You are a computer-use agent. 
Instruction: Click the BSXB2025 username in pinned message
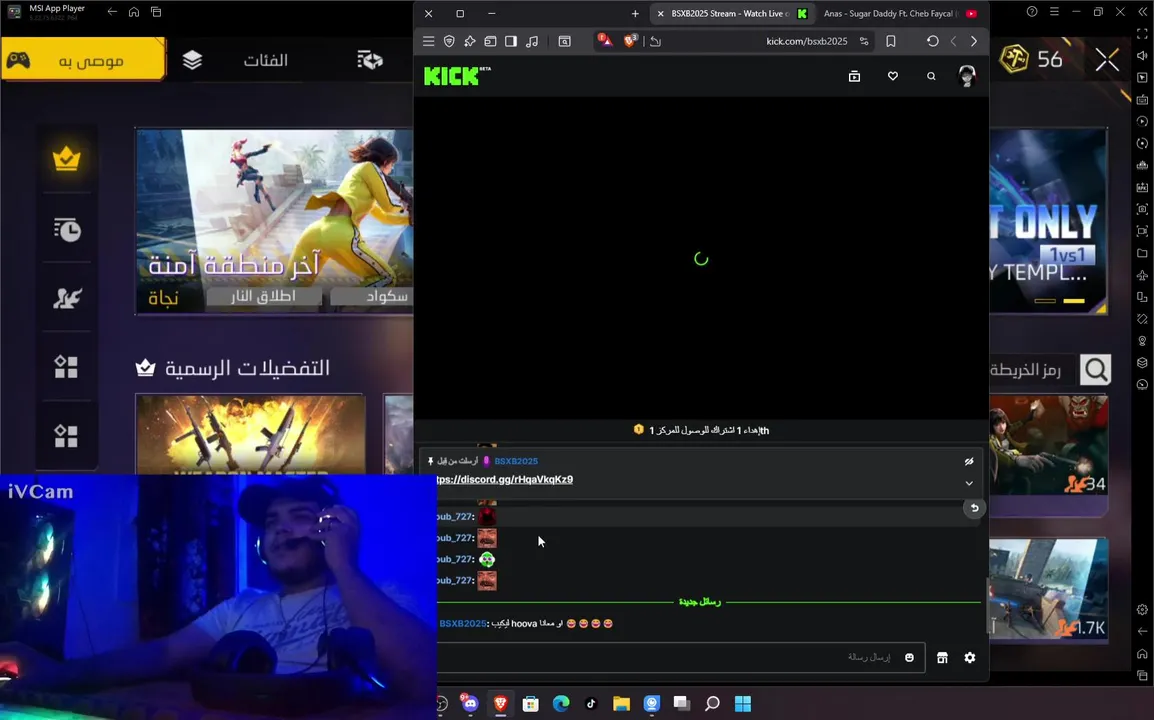click(516, 461)
